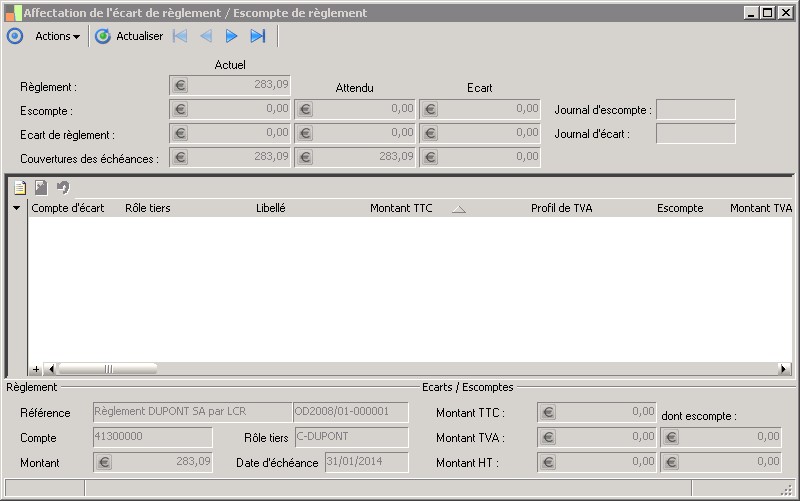
Task: Click the plus button at grid bottom-left
Action: pyautogui.click(x=37, y=369)
